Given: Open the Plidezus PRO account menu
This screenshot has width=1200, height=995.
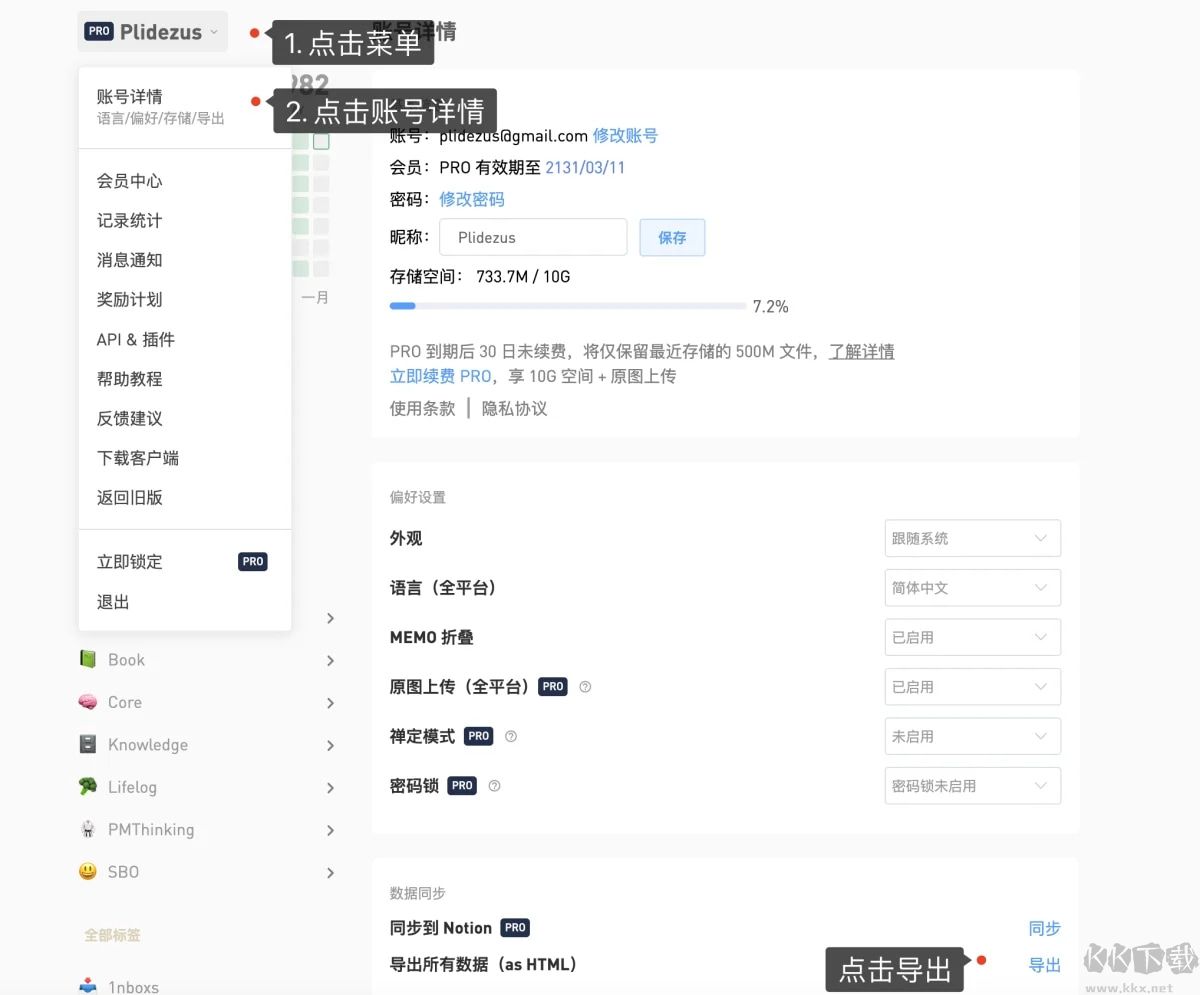Looking at the screenshot, I should click(x=152, y=31).
